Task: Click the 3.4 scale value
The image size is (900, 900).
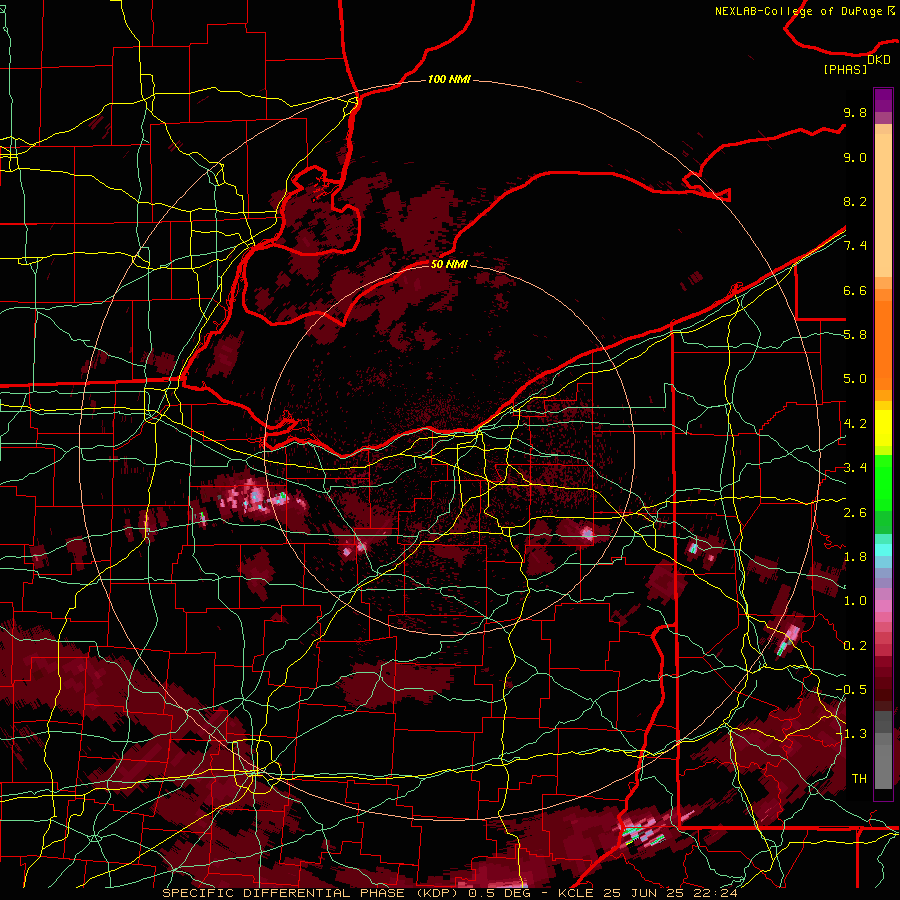Action: pos(855,468)
